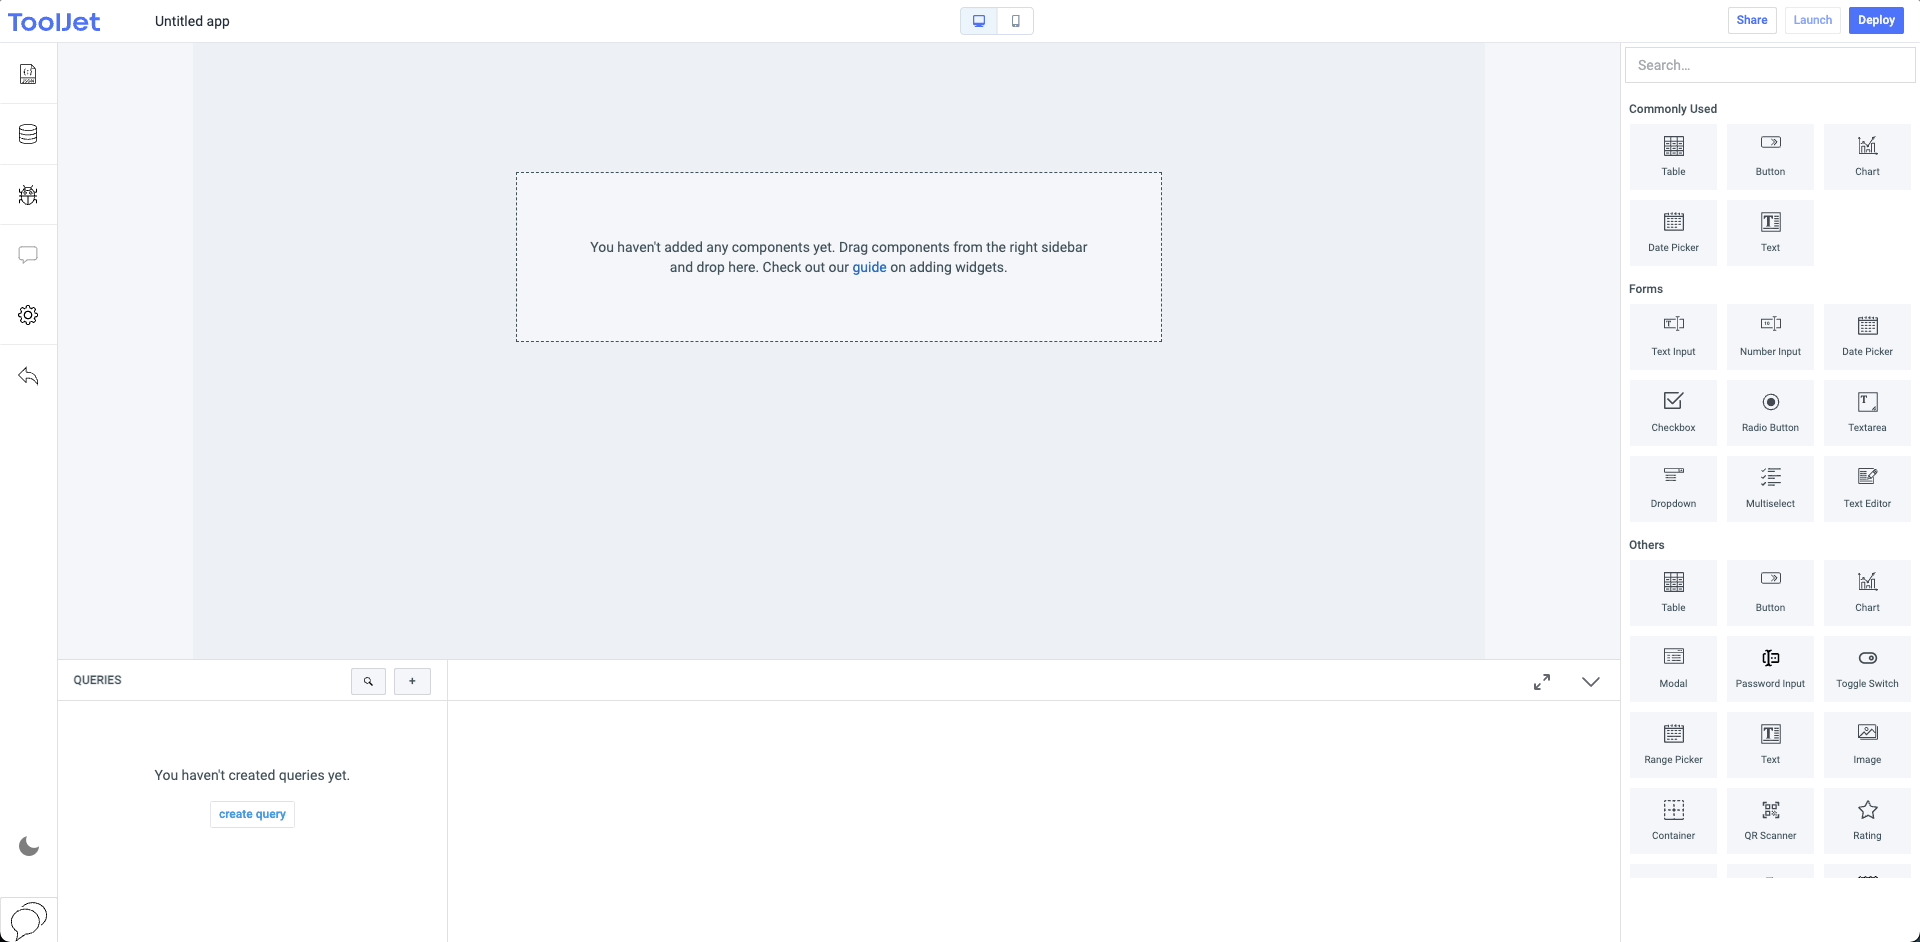
Task: Click the create query button
Action: [x=252, y=814]
